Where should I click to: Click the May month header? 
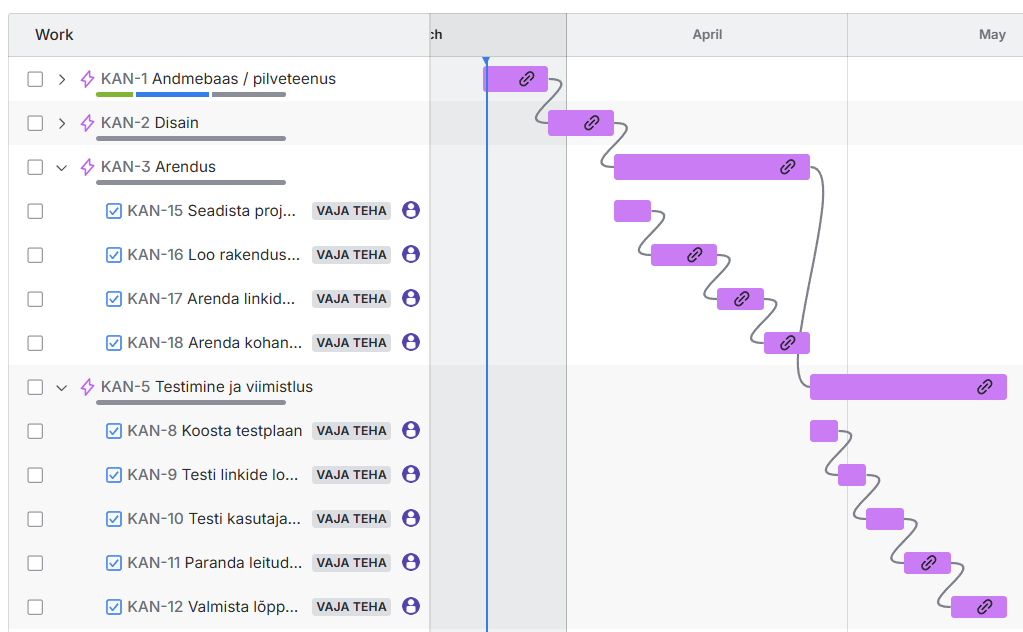point(991,35)
